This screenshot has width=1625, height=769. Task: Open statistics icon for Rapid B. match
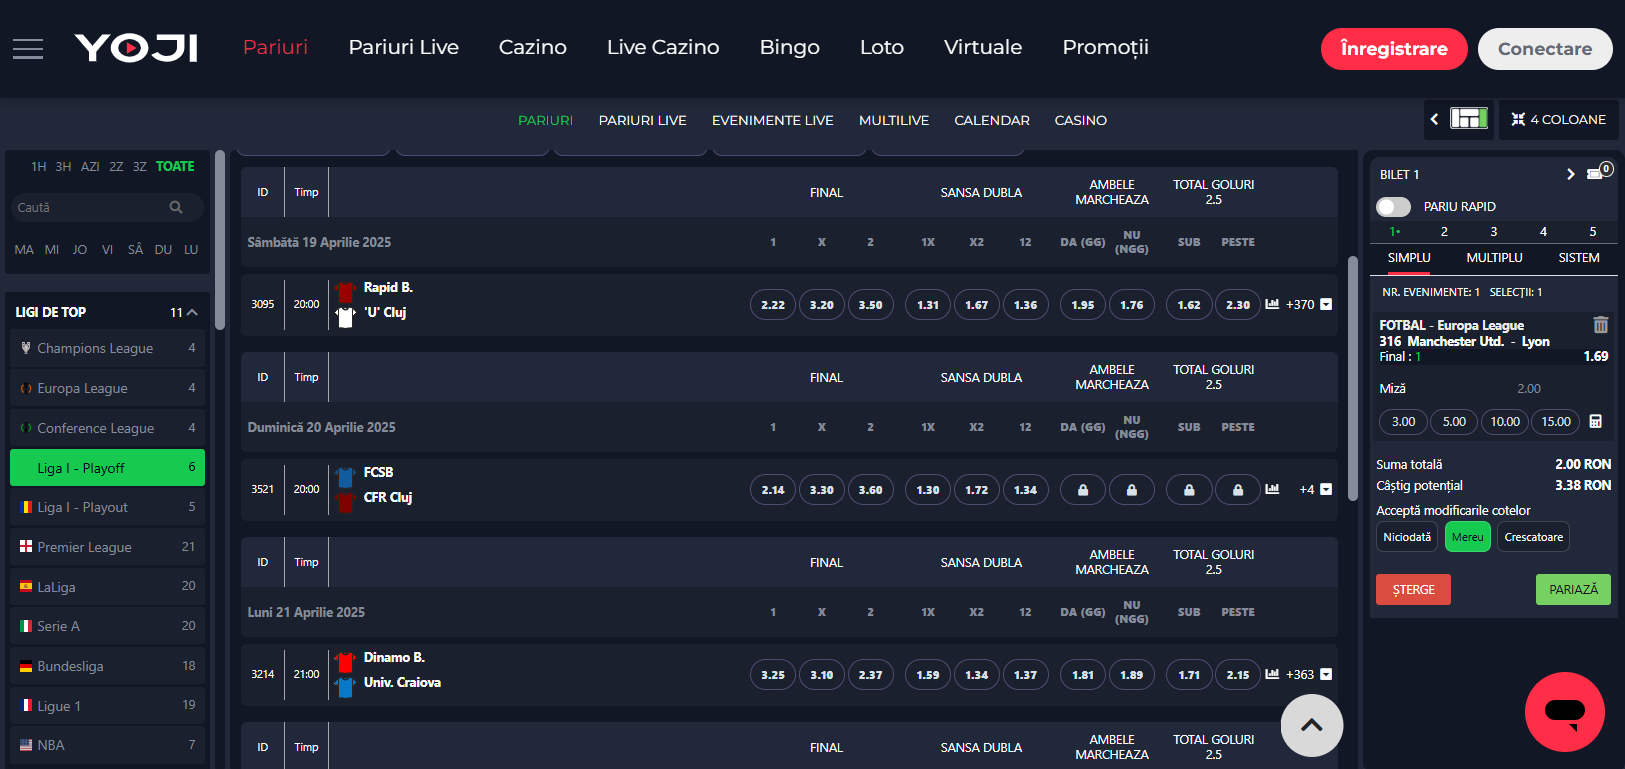(x=1272, y=304)
